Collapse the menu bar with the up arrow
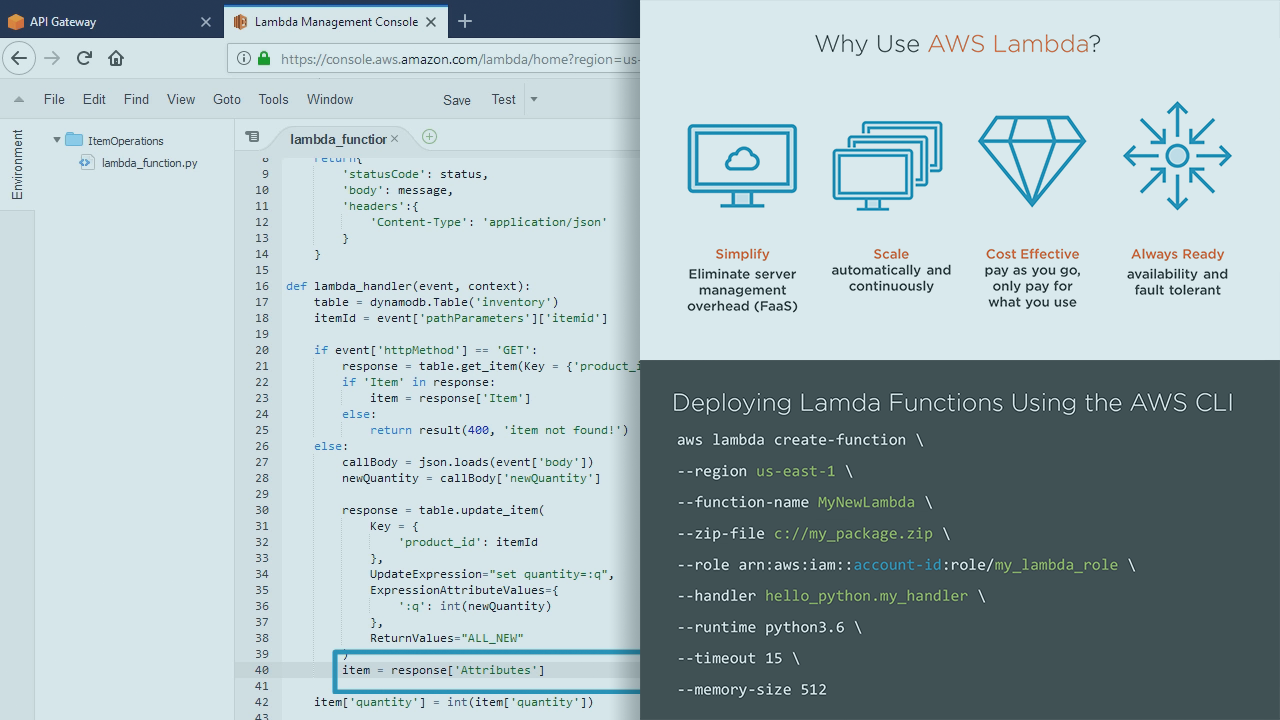The image size is (1280, 720). (x=19, y=100)
